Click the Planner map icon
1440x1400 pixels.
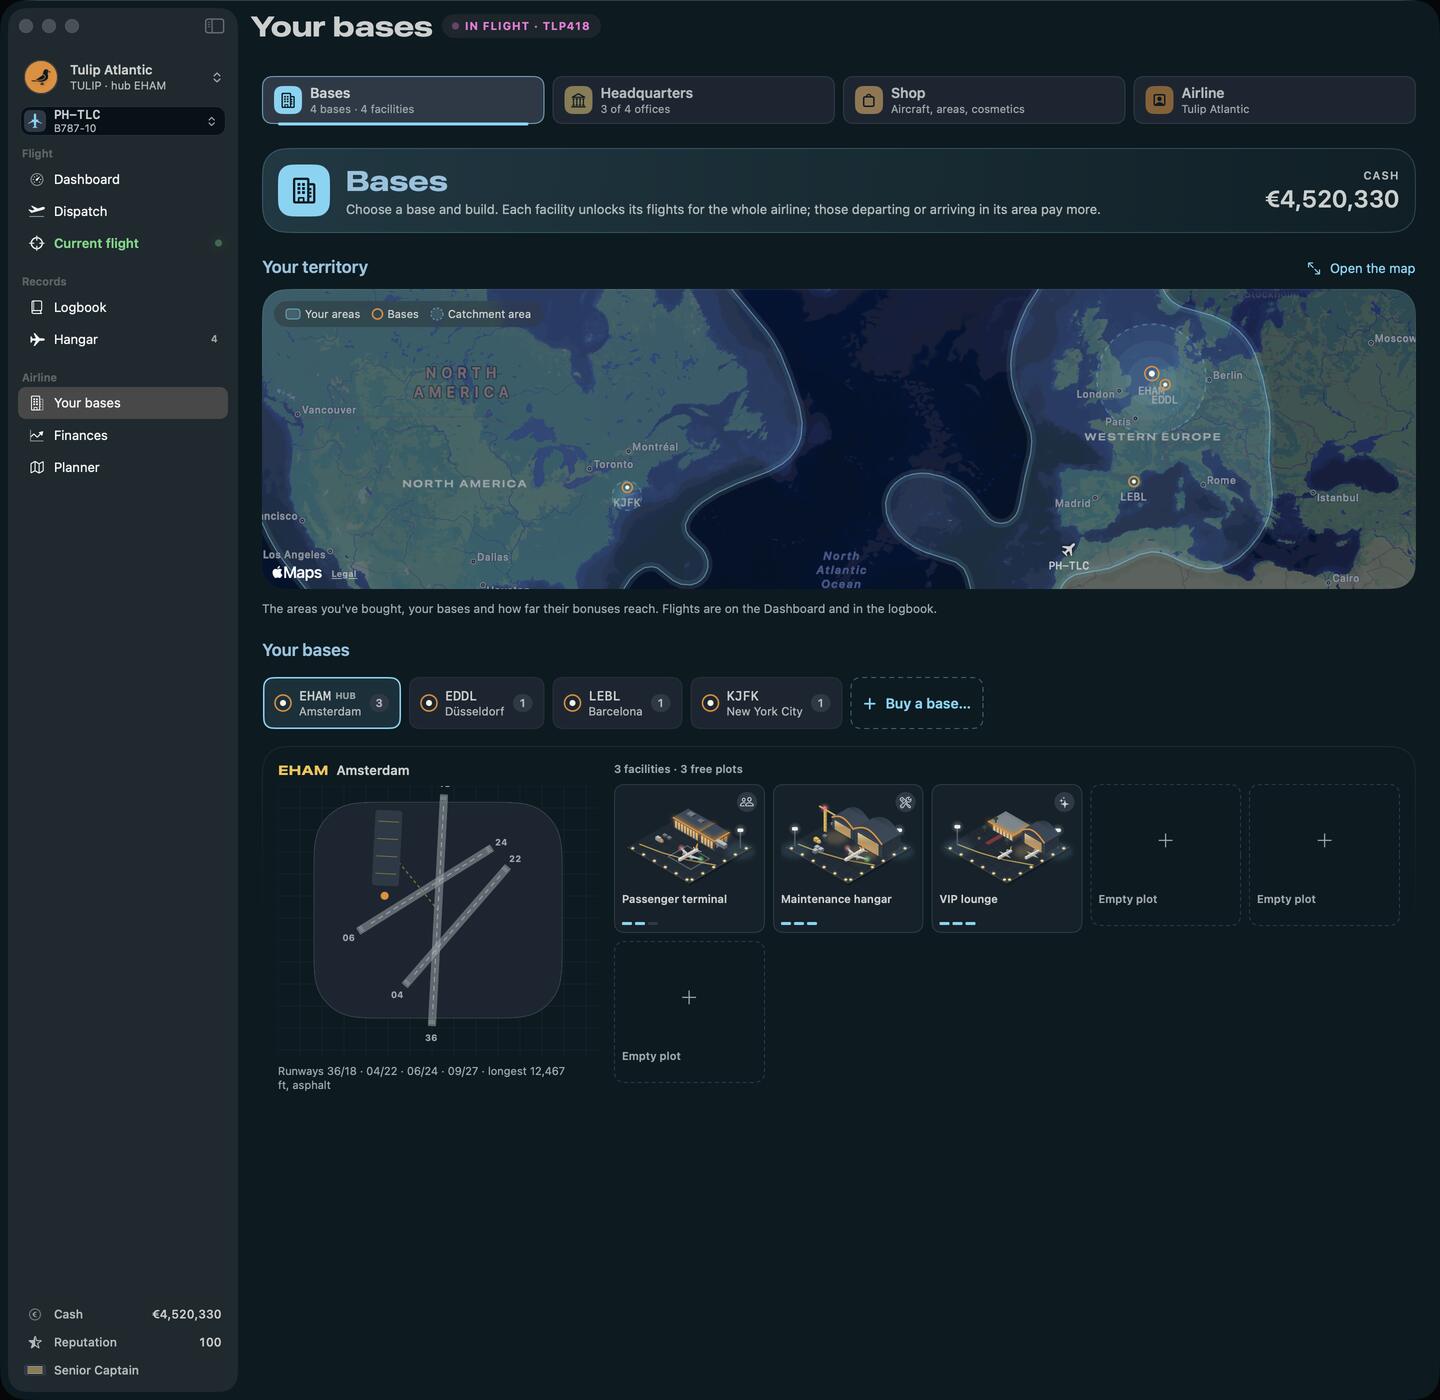click(x=37, y=468)
